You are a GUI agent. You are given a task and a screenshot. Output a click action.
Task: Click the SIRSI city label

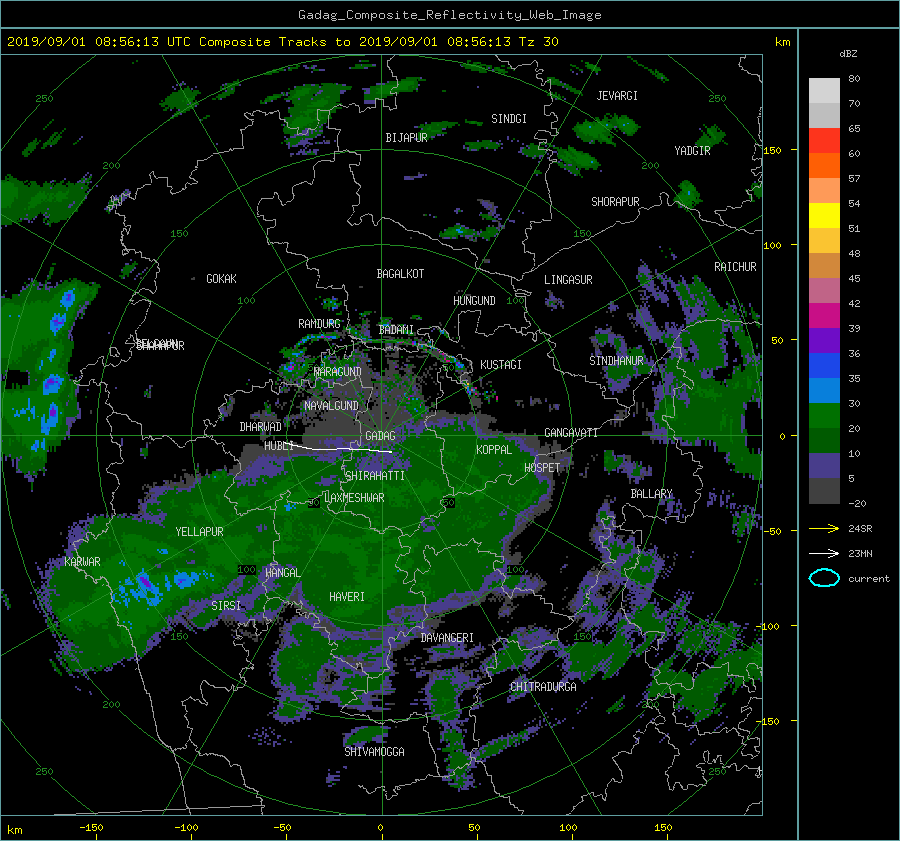[x=226, y=606]
